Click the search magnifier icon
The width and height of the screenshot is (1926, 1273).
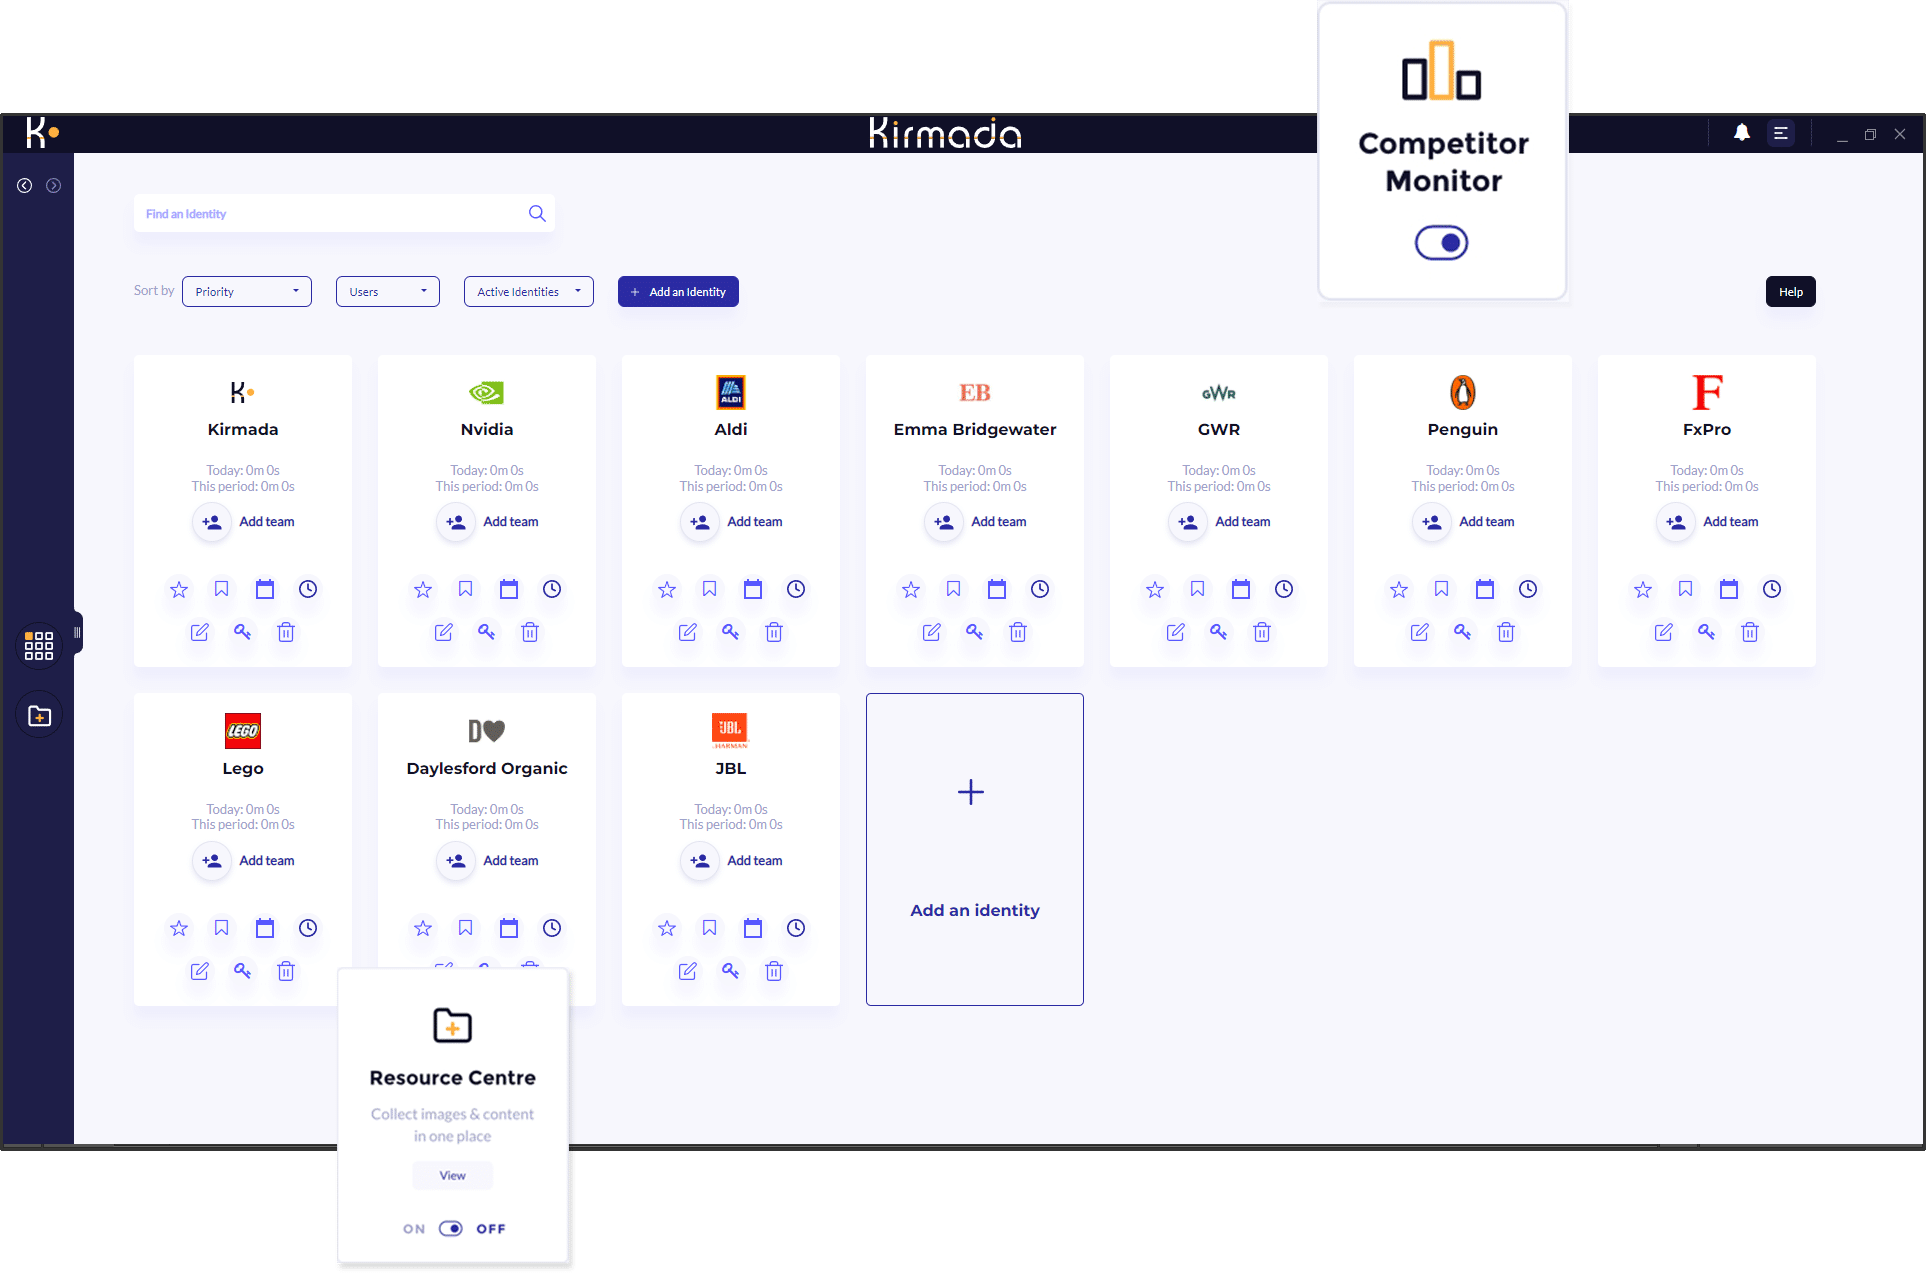click(537, 213)
